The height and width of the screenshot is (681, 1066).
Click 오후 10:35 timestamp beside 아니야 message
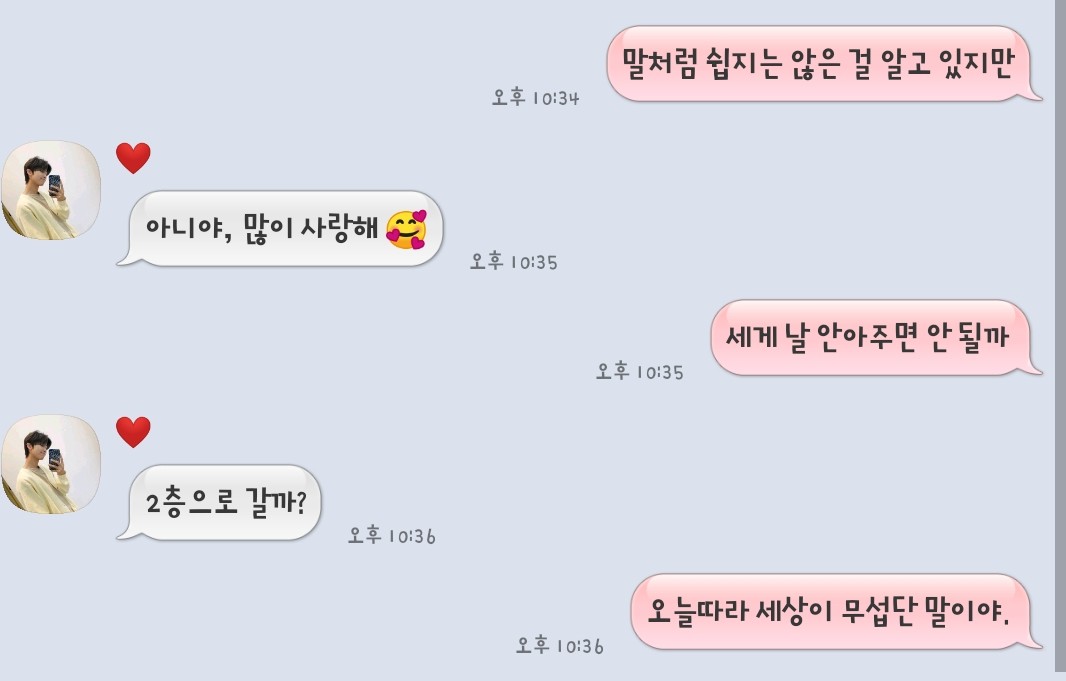[x=514, y=262]
